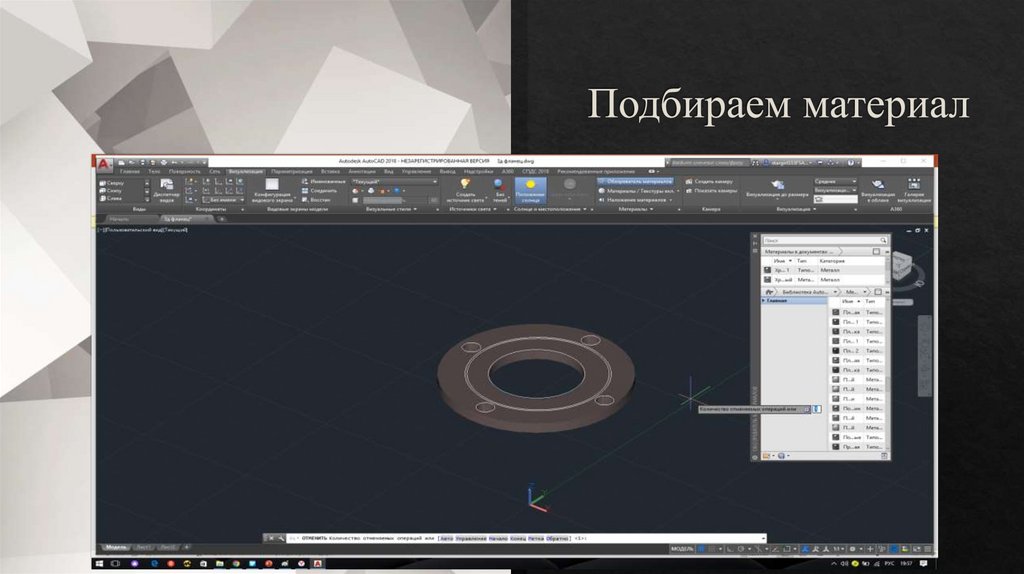The width and height of the screenshot is (1024, 574).
Task: Open Галерея визуализации icon
Action: point(914,186)
